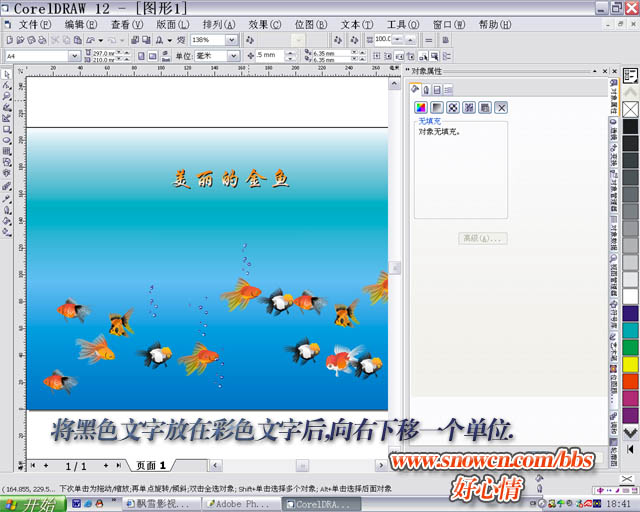Click the no-color X swatch in the palette

point(630,109)
